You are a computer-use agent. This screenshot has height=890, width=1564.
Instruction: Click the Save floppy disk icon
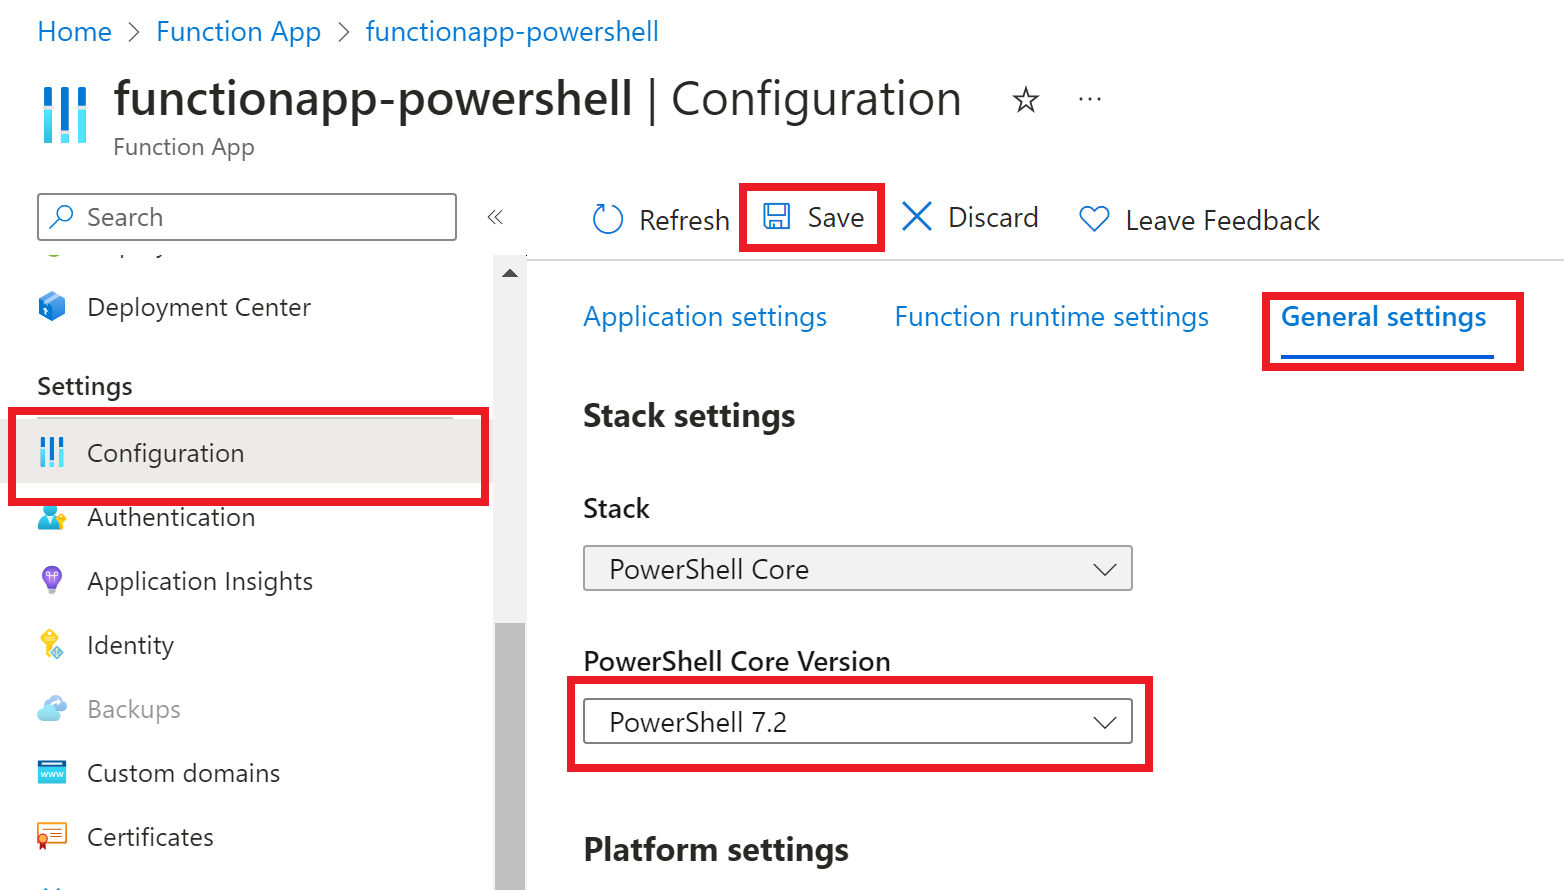tap(777, 217)
